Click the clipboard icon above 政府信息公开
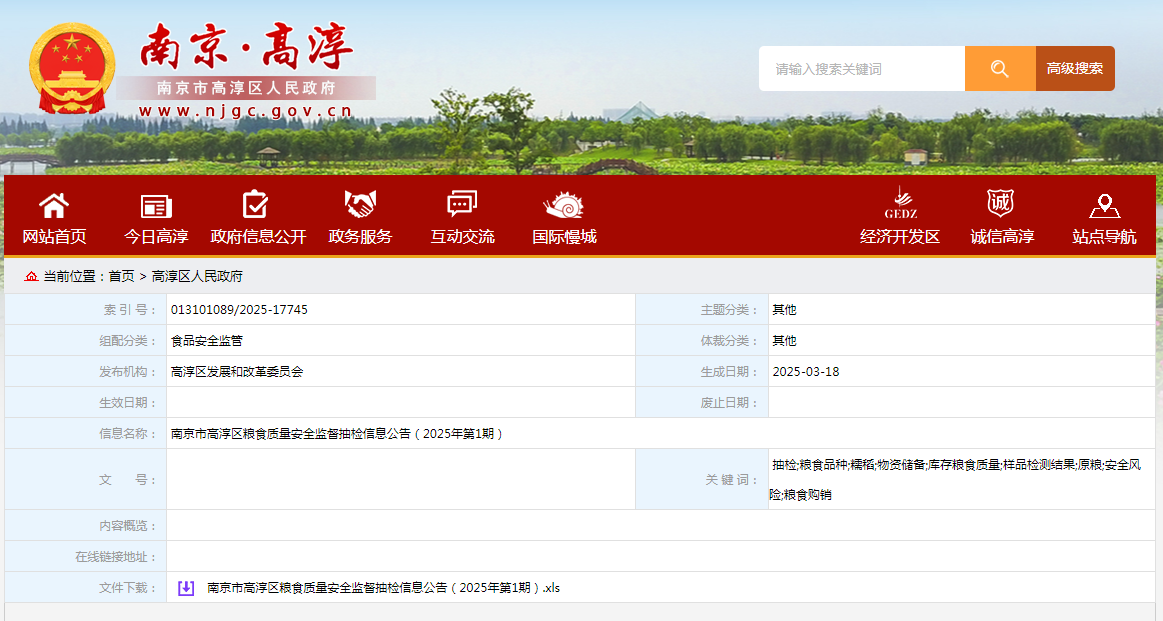Viewport: 1163px width, 621px height. [256, 205]
